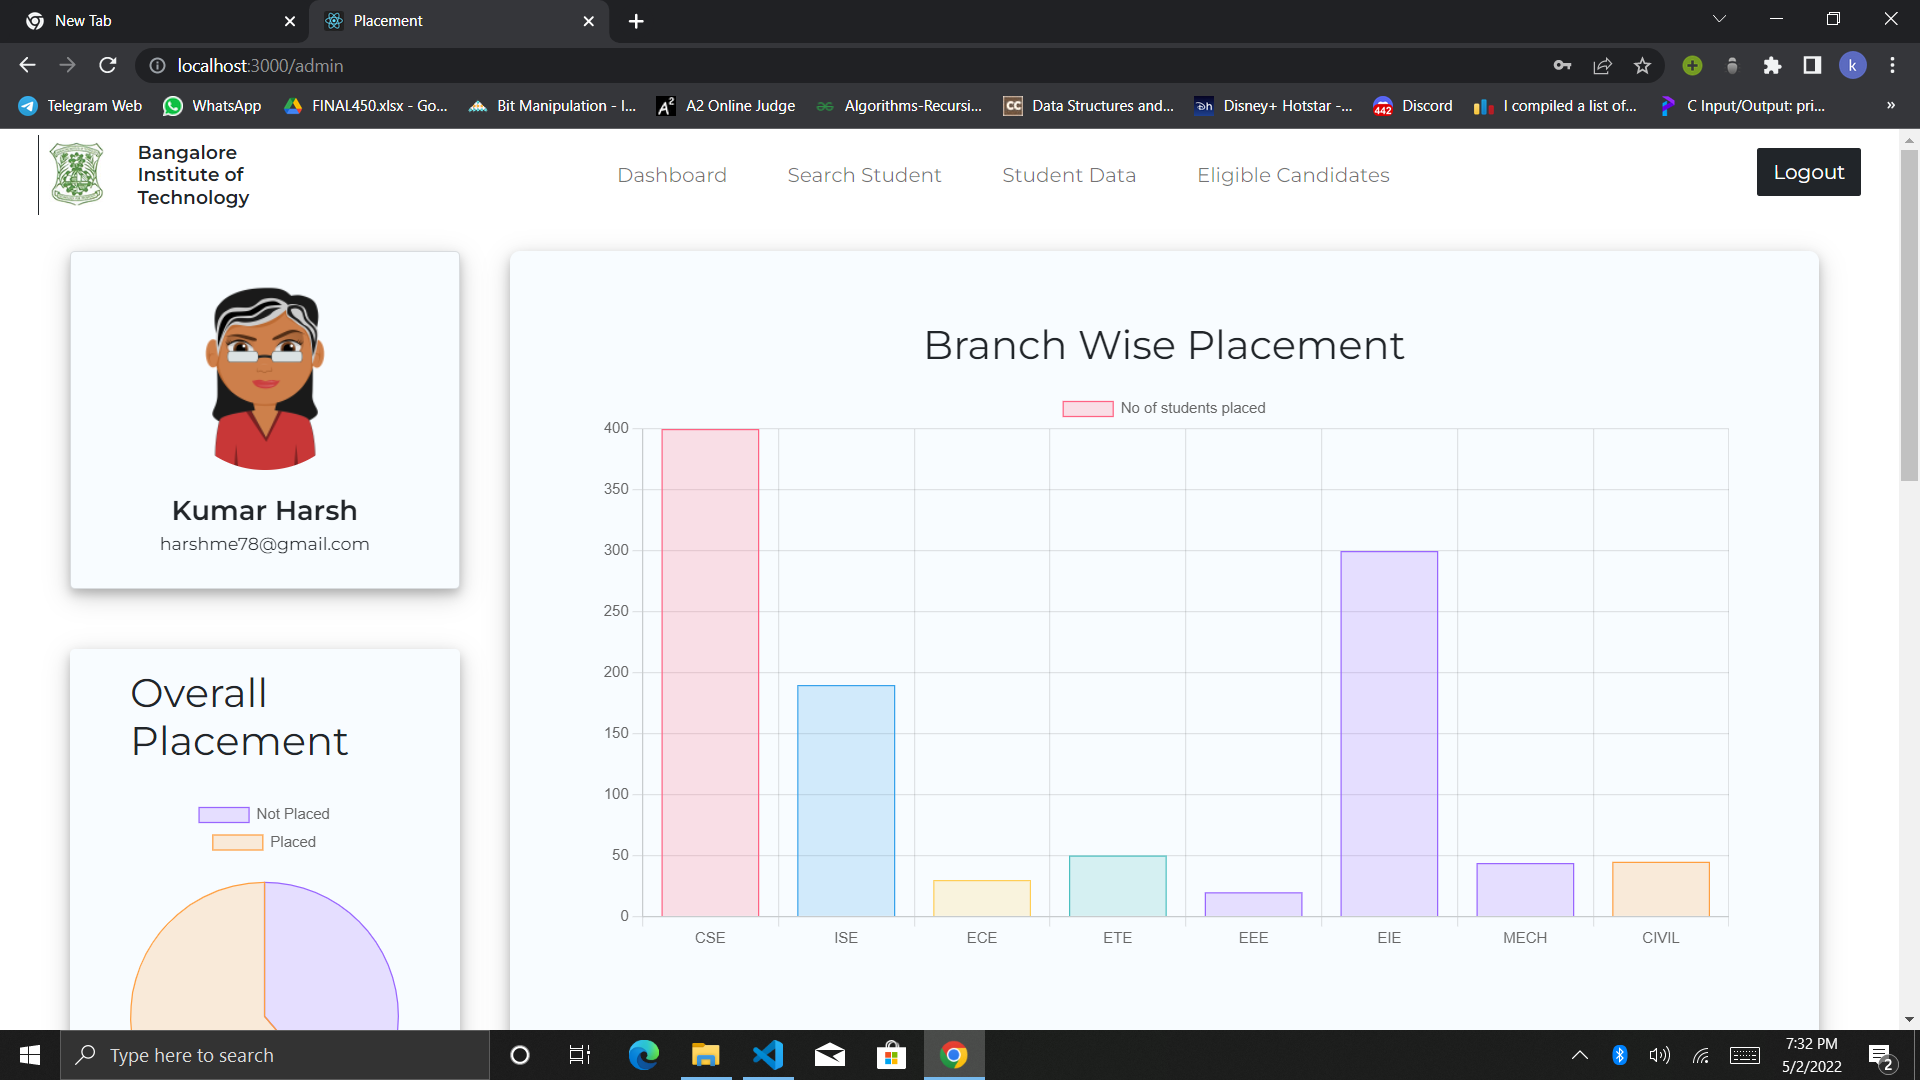Reload the current page
The width and height of the screenshot is (1920, 1080).
point(107,65)
